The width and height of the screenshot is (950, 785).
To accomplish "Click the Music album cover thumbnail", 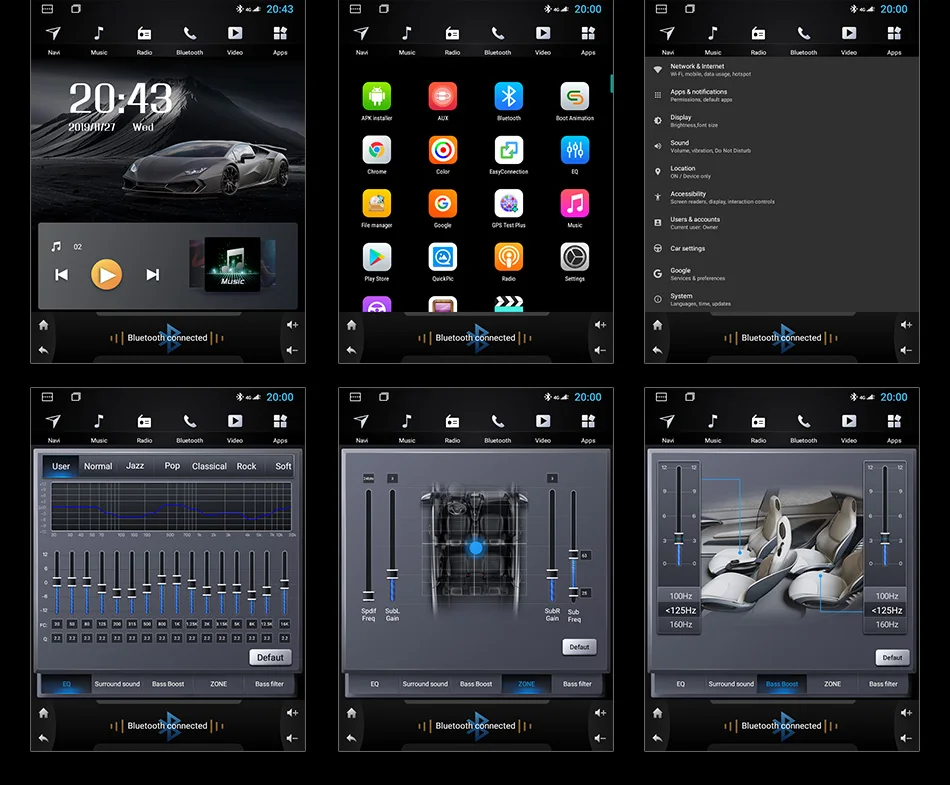I will [233, 264].
